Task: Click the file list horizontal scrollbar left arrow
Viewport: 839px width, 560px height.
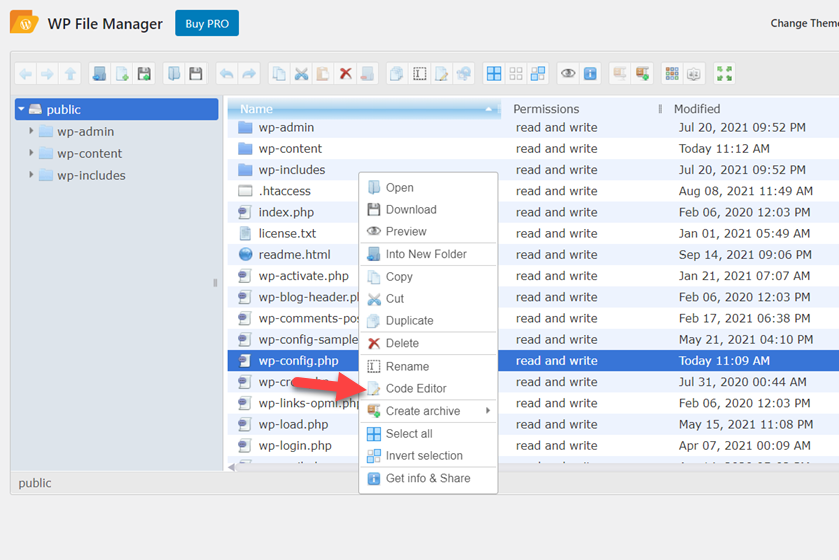Action: (231, 467)
